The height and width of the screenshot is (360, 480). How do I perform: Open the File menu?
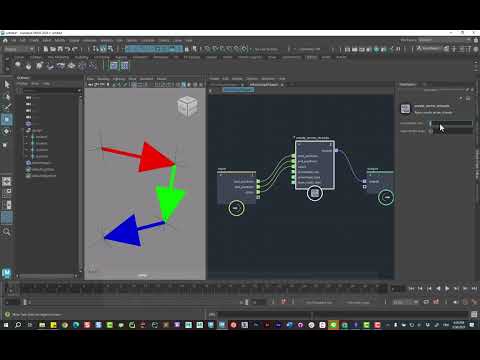(13, 40)
